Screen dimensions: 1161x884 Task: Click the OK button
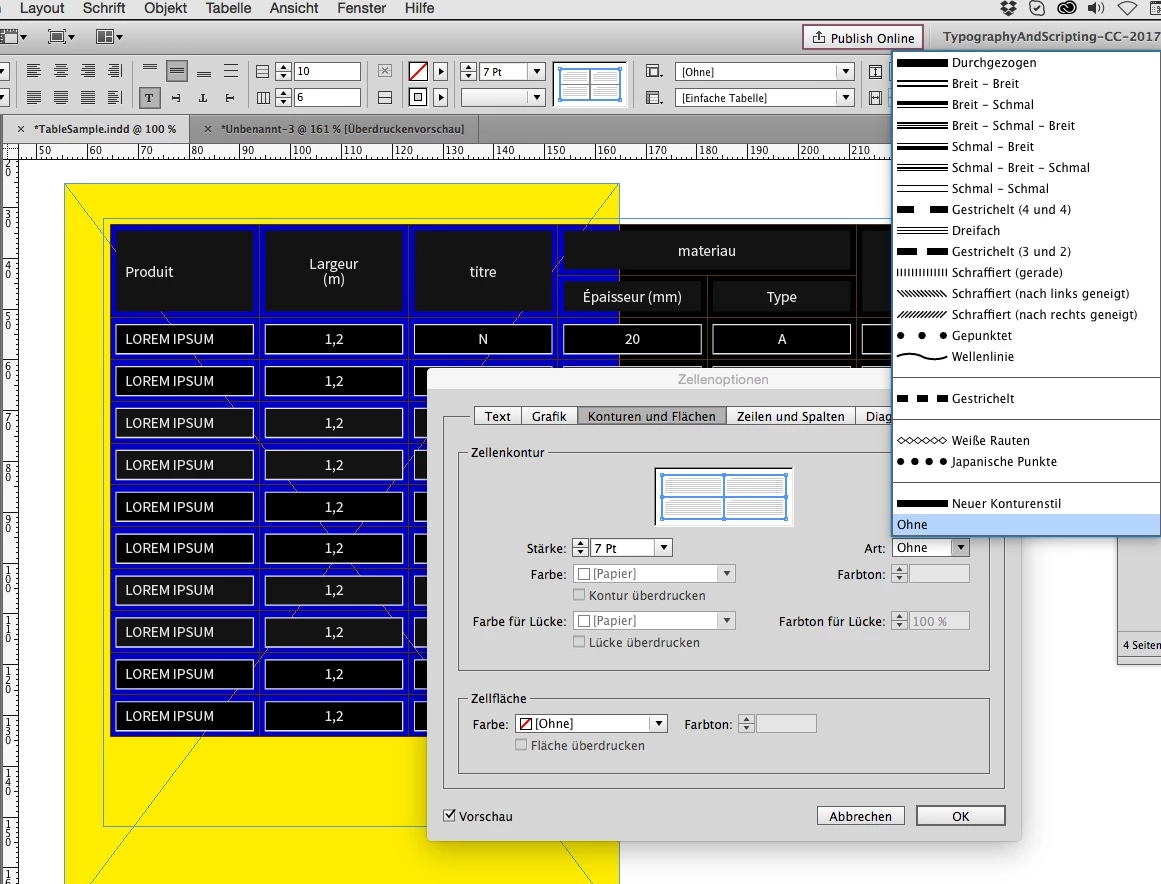pos(960,816)
